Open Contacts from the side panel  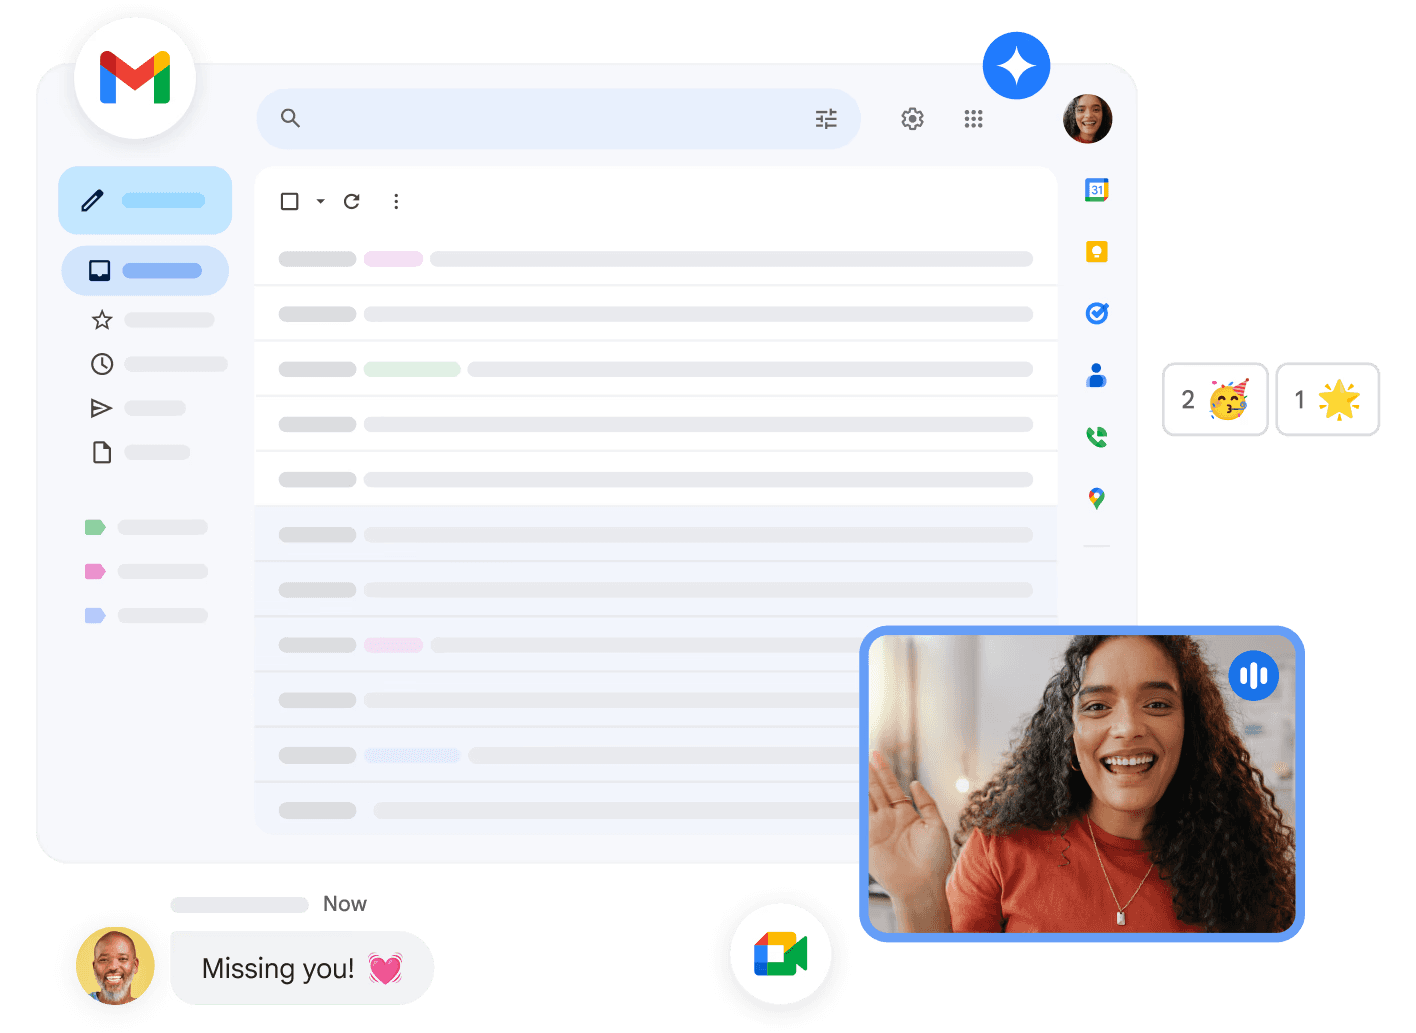(1096, 375)
